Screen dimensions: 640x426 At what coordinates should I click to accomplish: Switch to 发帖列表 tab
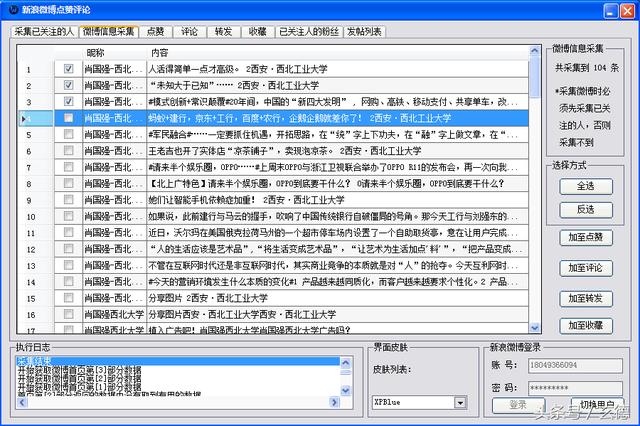point(364,32)
